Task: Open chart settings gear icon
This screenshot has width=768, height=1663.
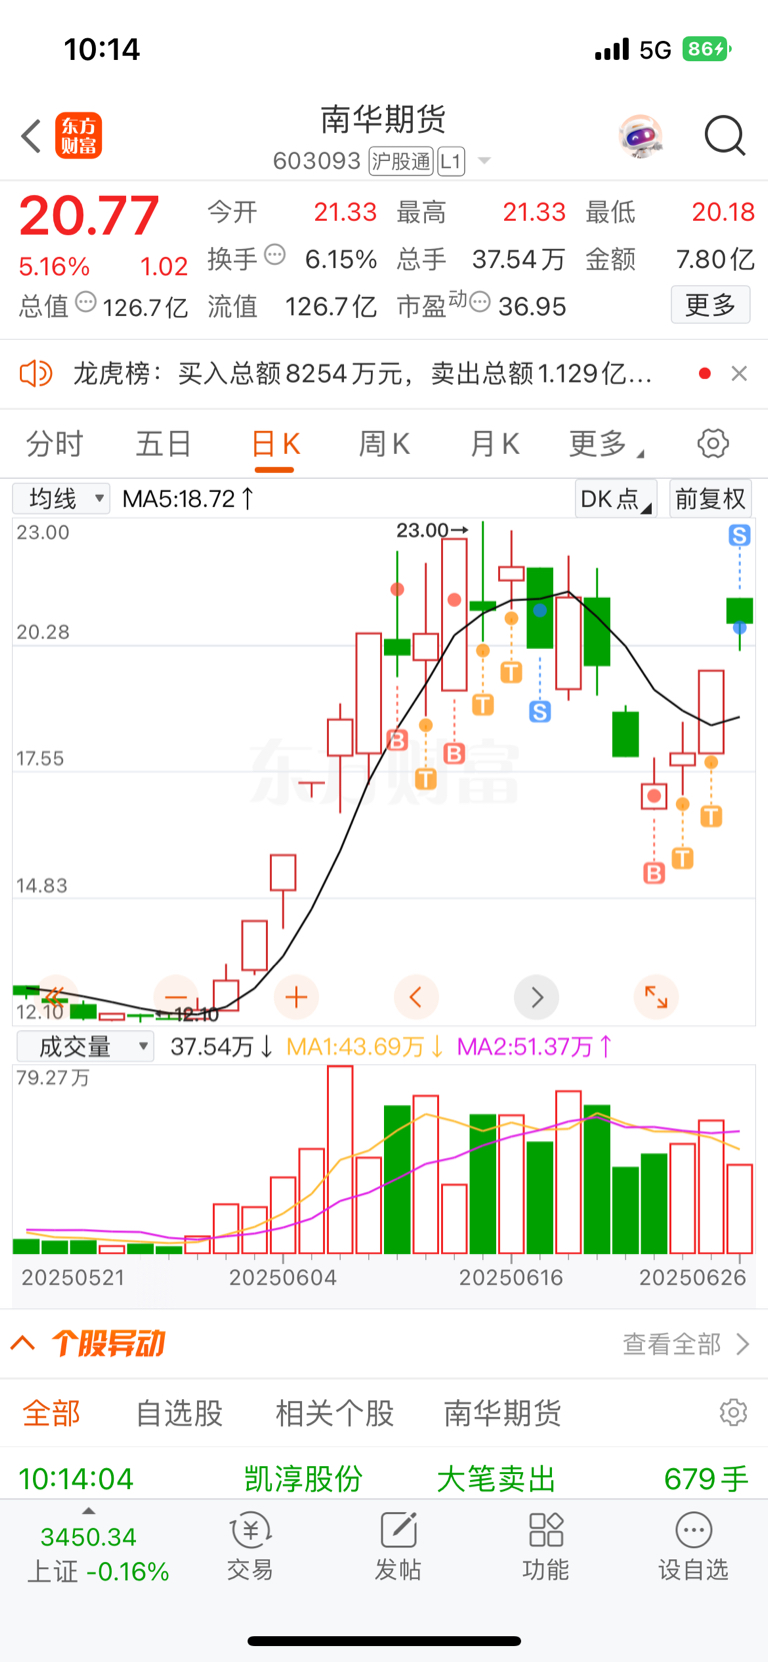Action: 713,444
